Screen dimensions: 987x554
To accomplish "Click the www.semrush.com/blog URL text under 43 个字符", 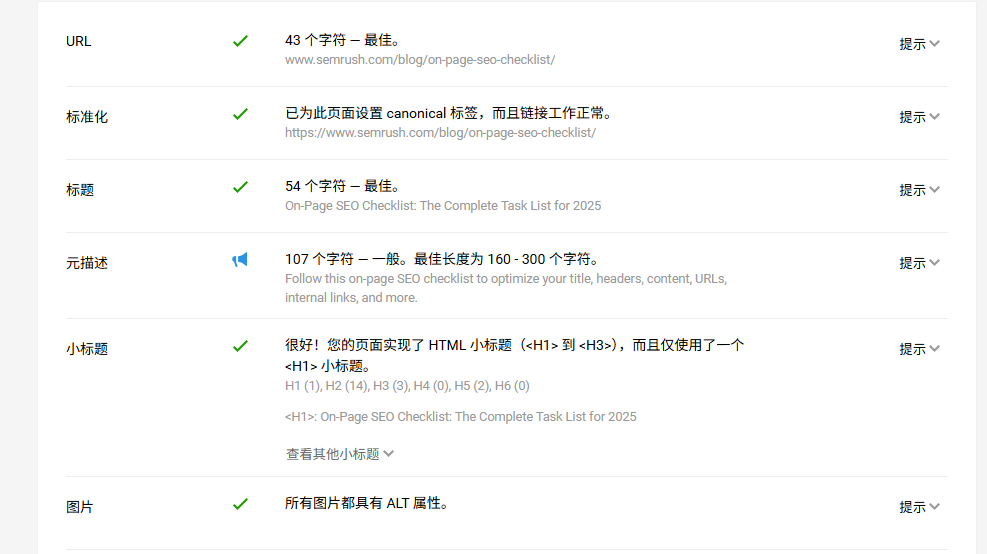I will pyautogui.click(x=420, y=60).
